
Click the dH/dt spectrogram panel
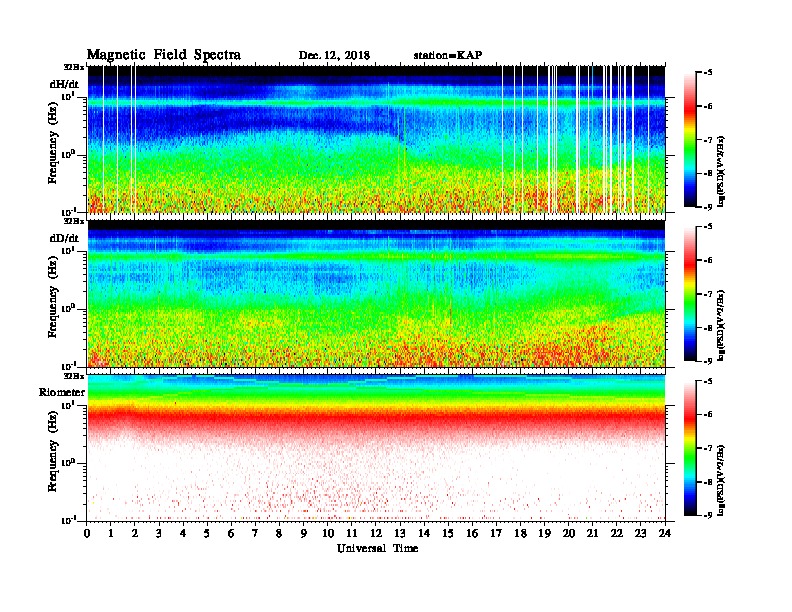tap(376, 139)
